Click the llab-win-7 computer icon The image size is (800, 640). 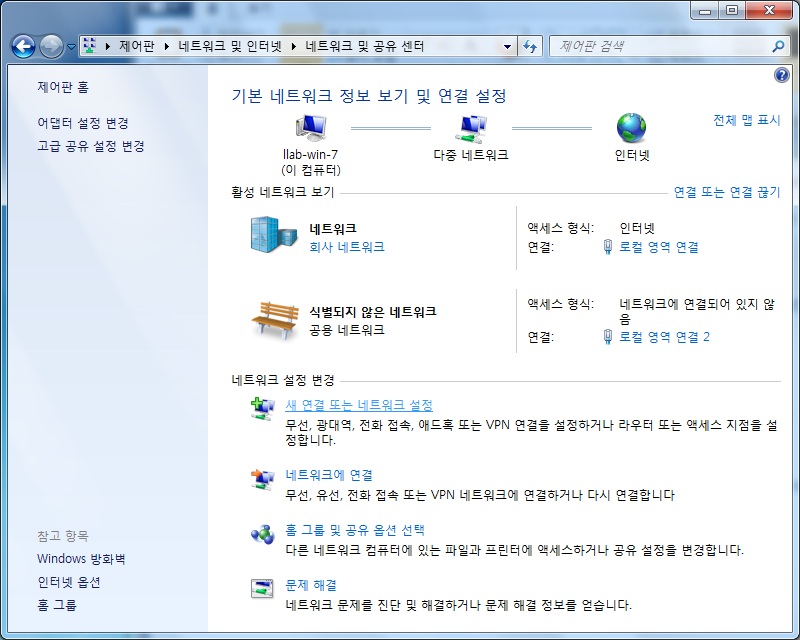(x=311, y=128)
